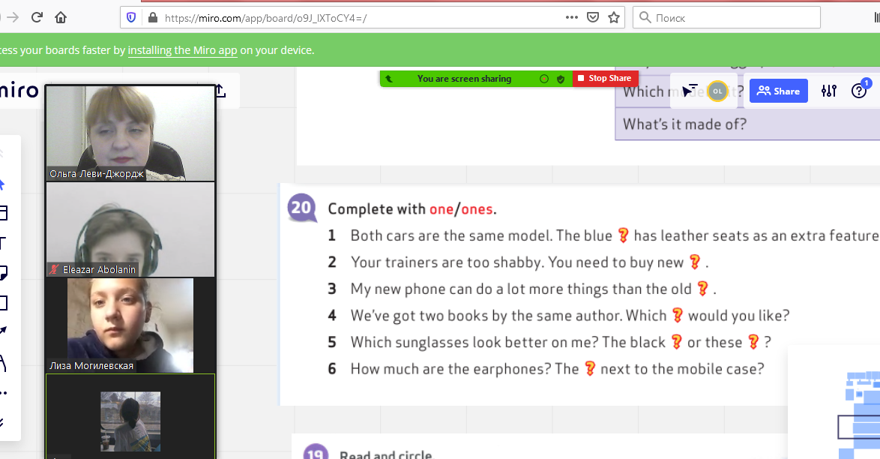
Task: Select the text tool in Miro toolbar
Action: (x=3, y=242)
